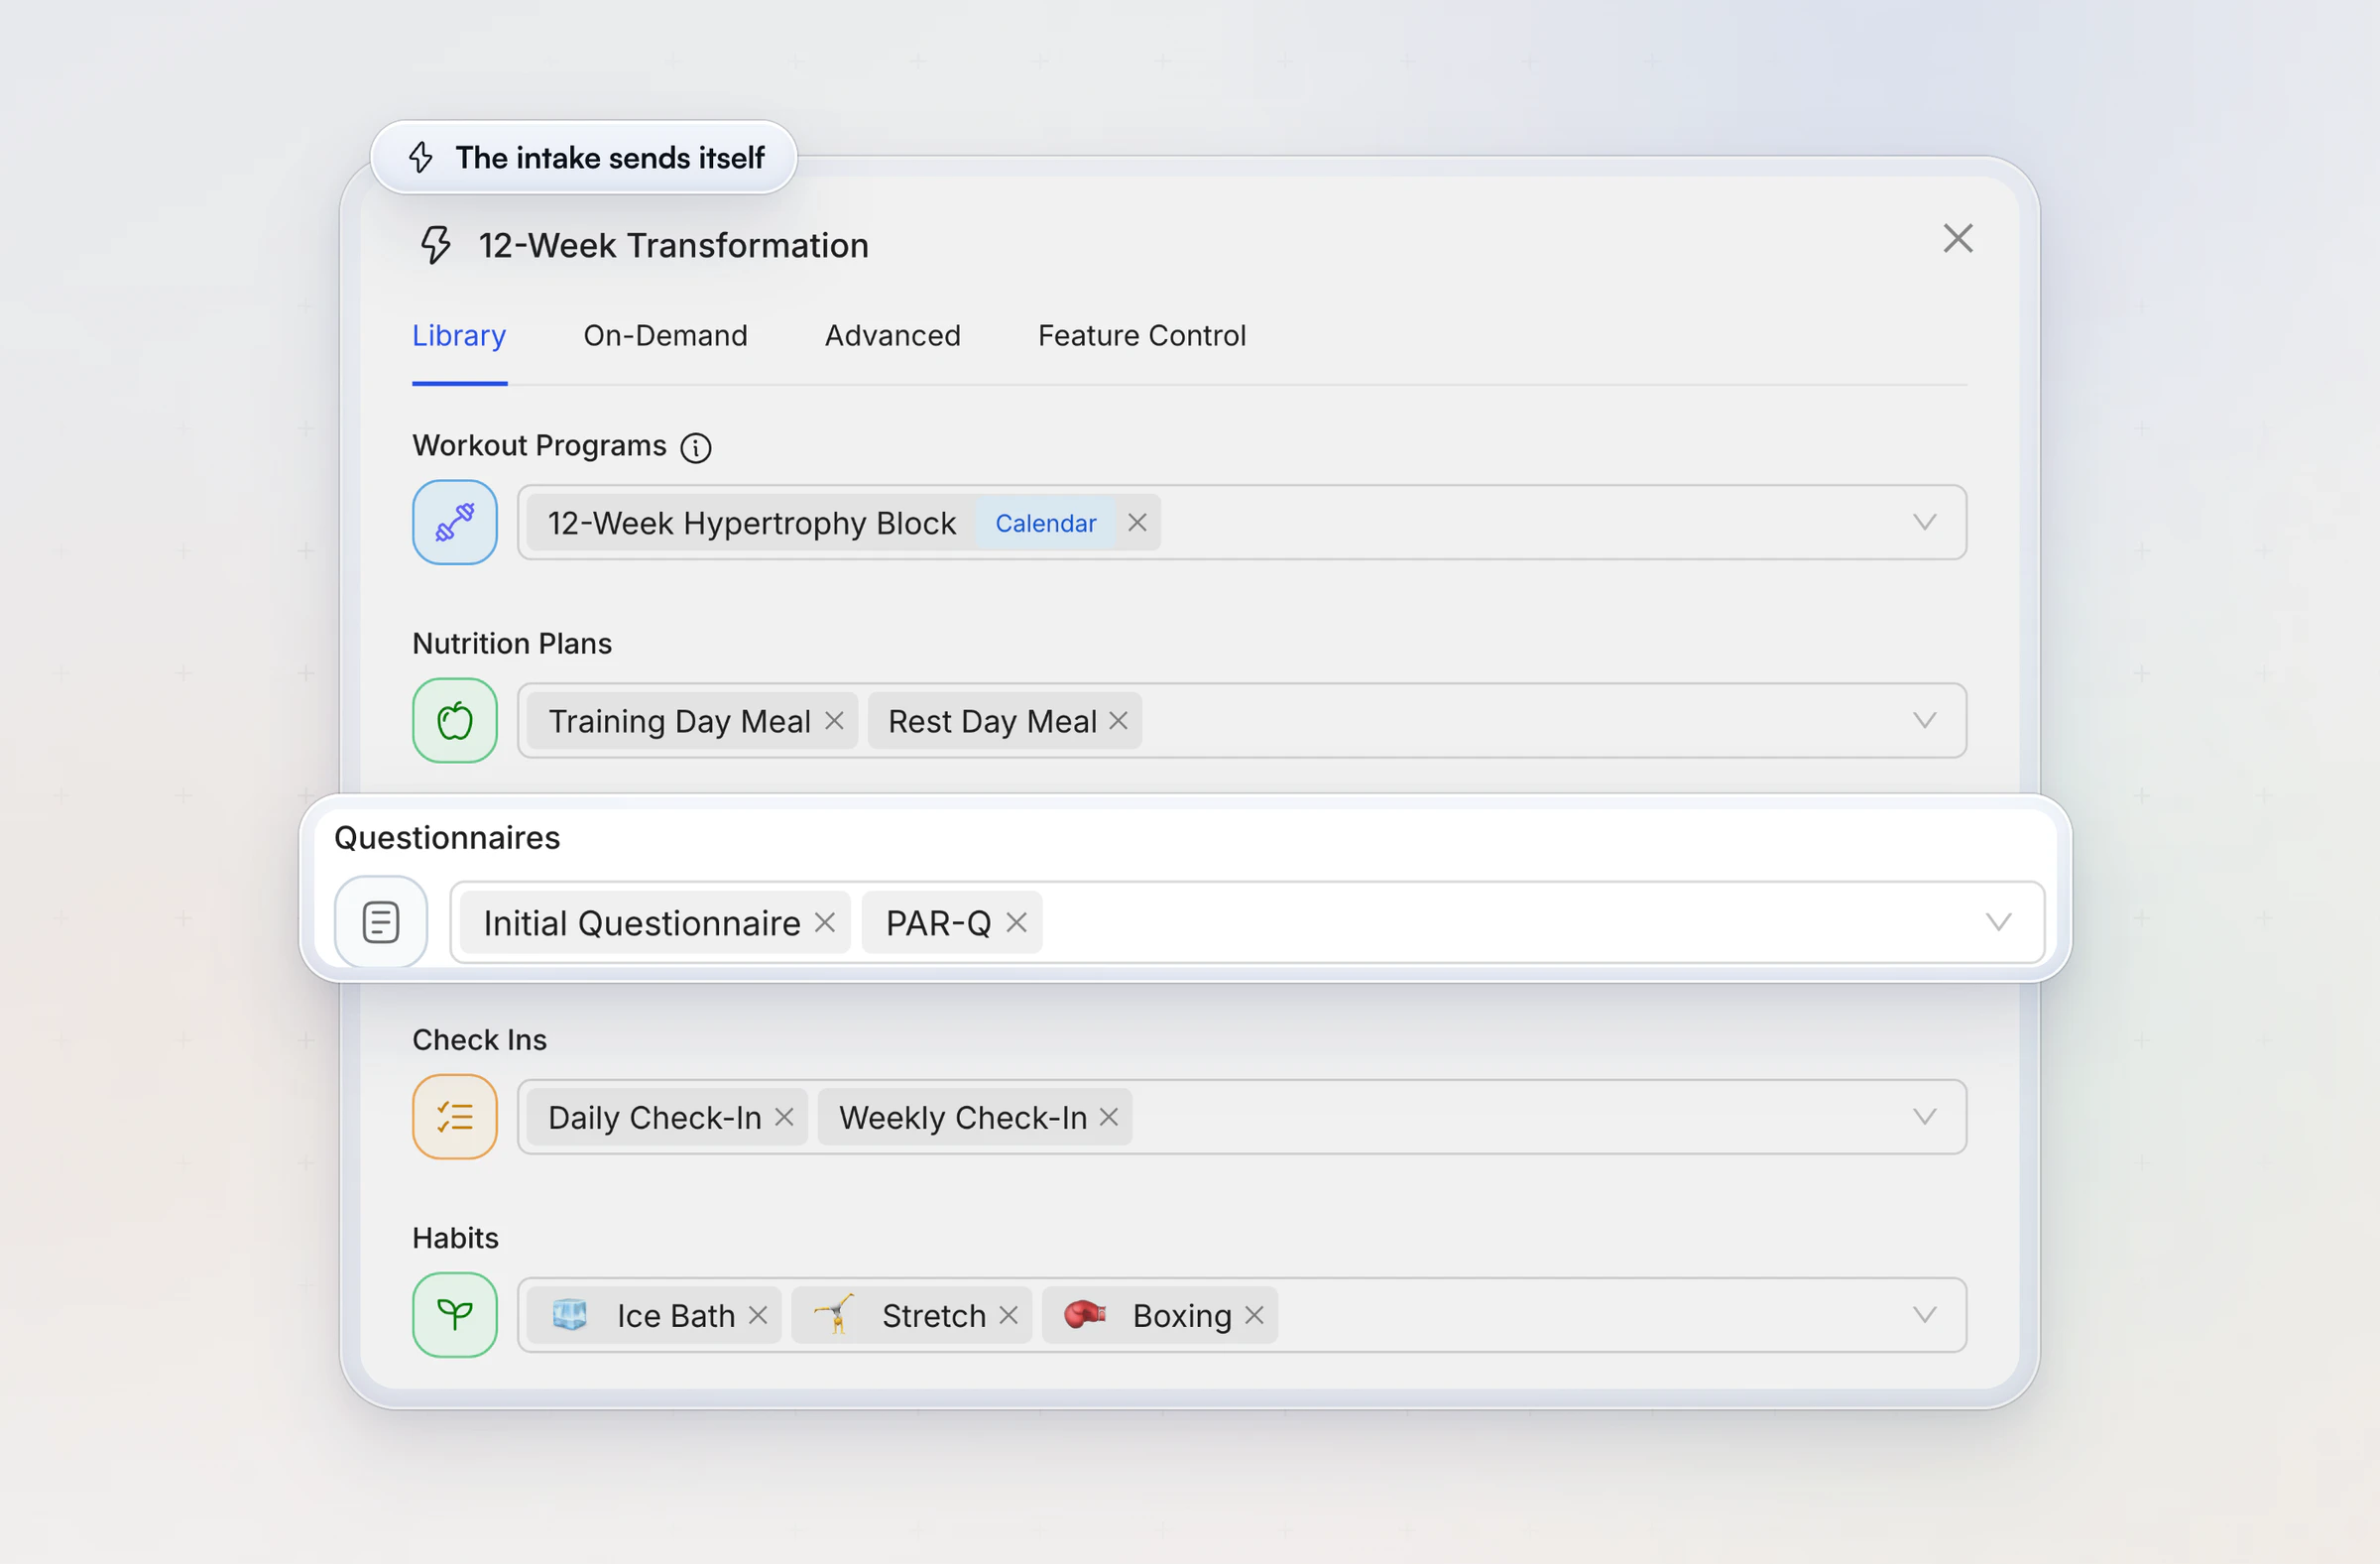Remove Boxing habit chip
Image resolution: width=2380 pixels, height=1564 pixels.
[x=1254, y=1314]
